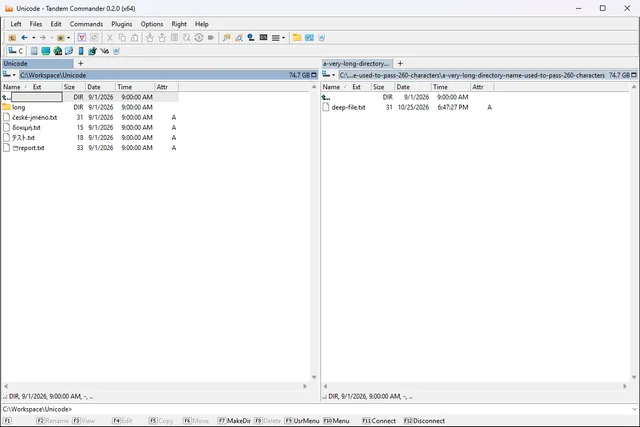Click the circular refresh icon
Image resolution: width=640 pixels, height=427 pixels.
click(199, 38)
